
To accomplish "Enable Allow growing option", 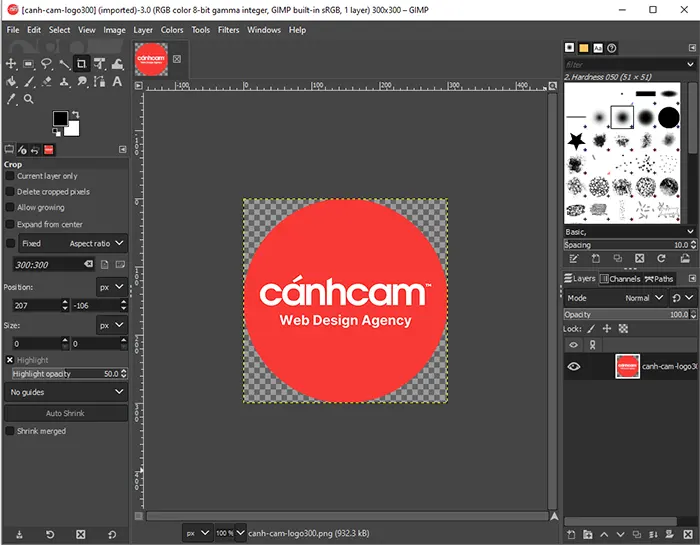I will coord(10,208).
